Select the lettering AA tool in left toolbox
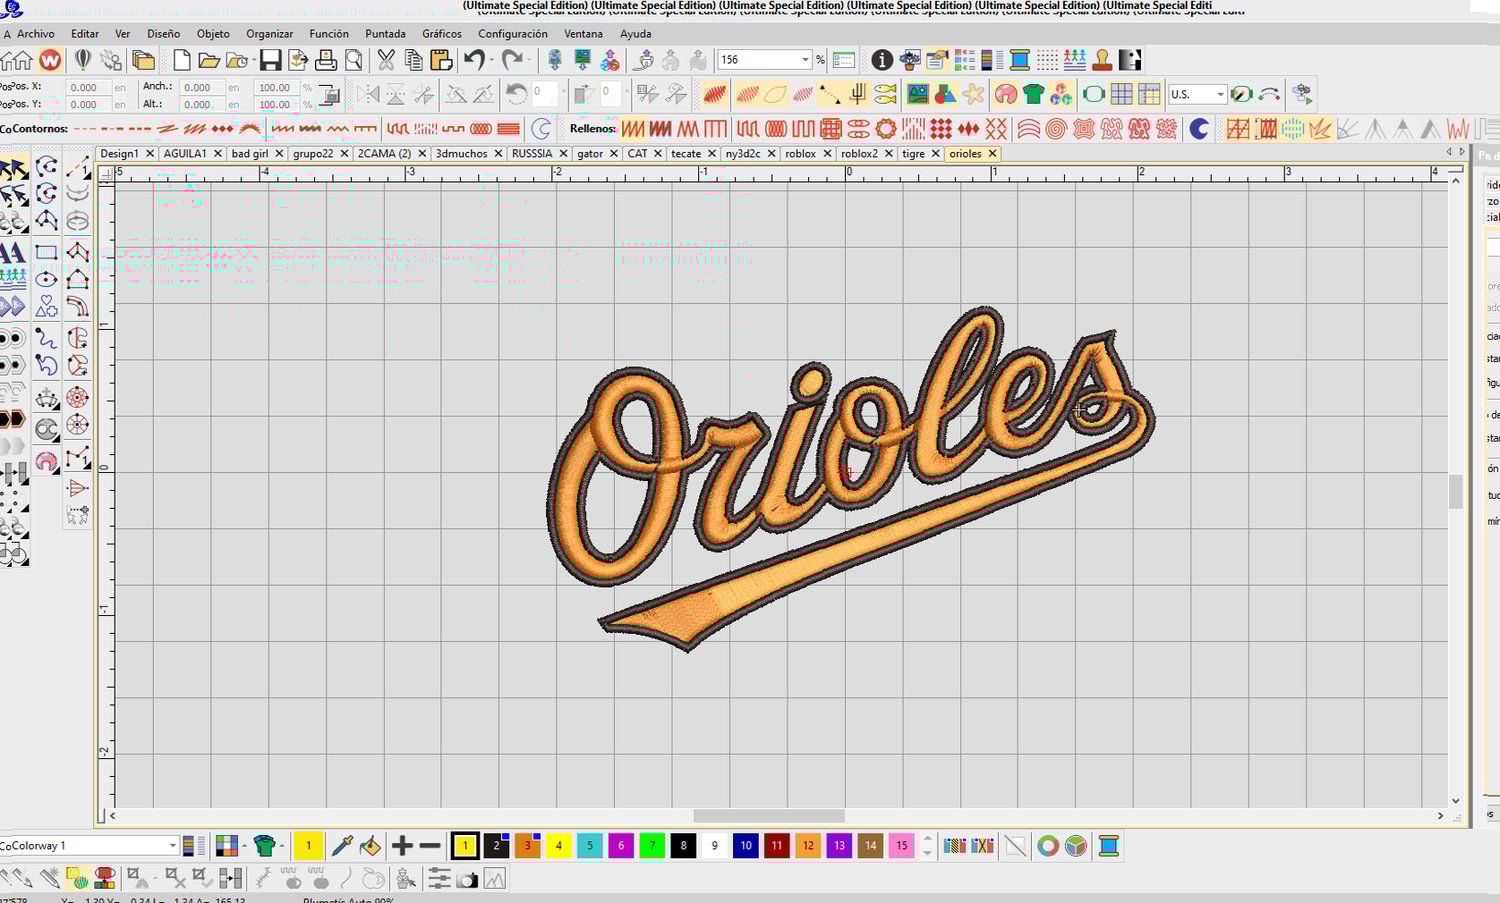Image resolution: width=1500 pixels, height=903 pixels. [x=14, y=252]
